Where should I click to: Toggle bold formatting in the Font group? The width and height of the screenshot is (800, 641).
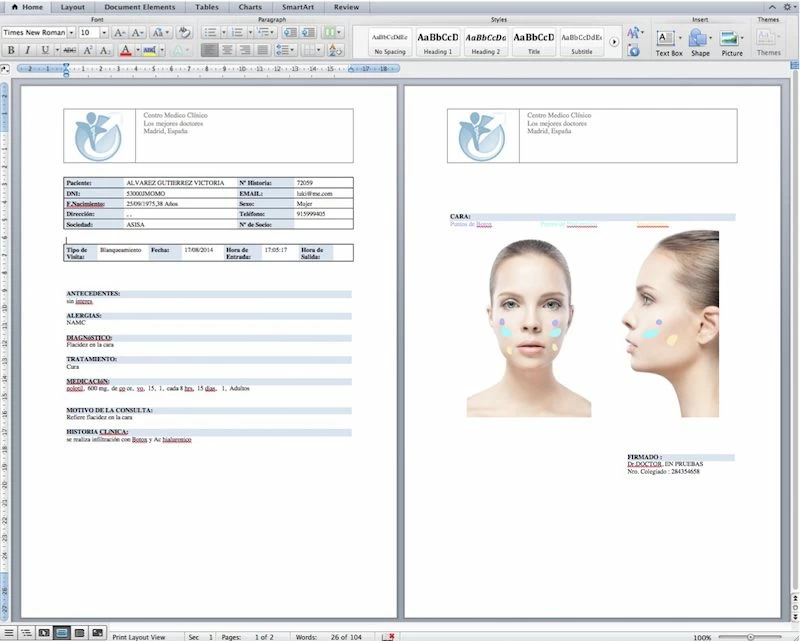10,47
